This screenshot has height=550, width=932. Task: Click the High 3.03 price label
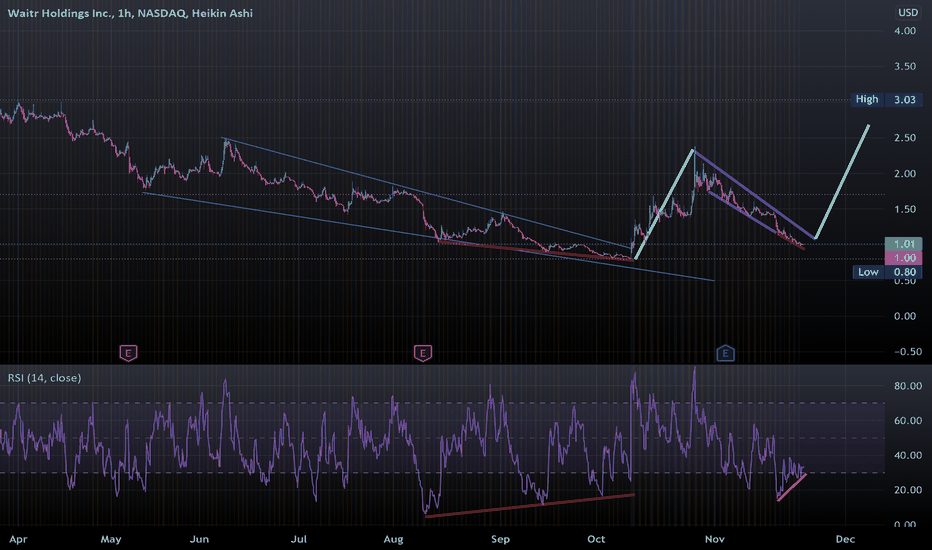tap(886, 99)
